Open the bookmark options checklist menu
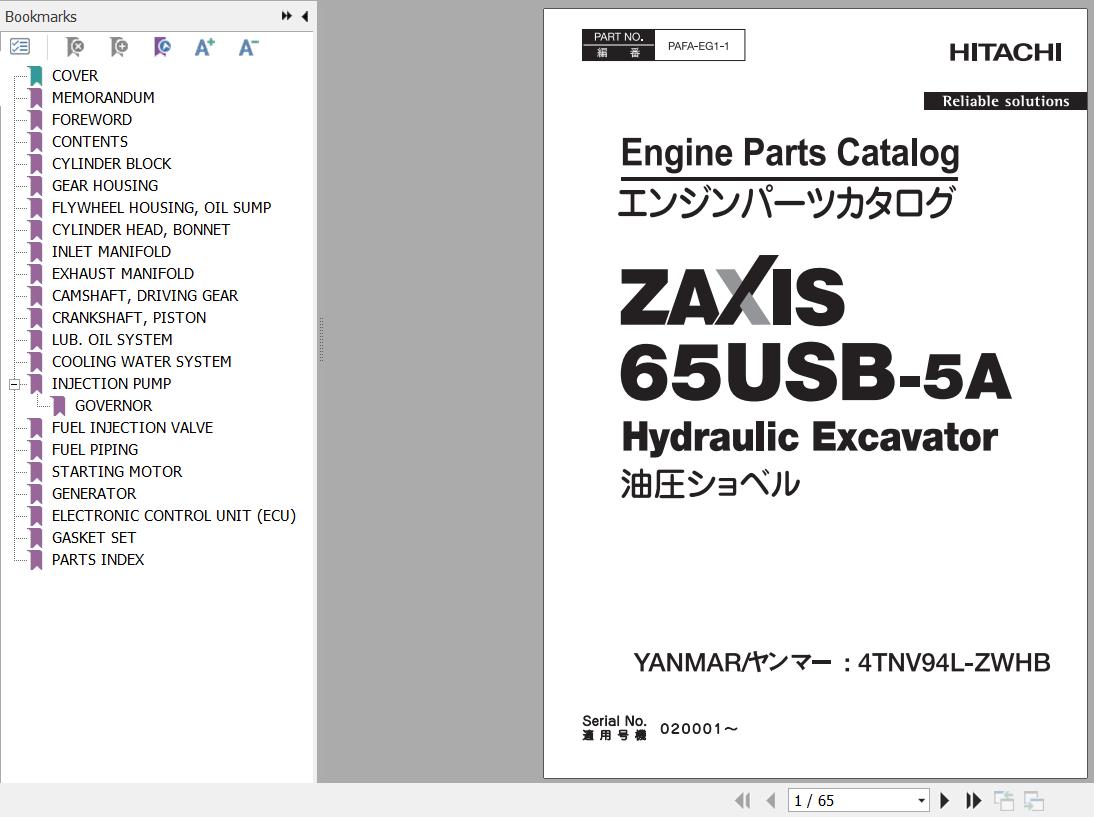1094x817 pixels. tap(20, 47)
